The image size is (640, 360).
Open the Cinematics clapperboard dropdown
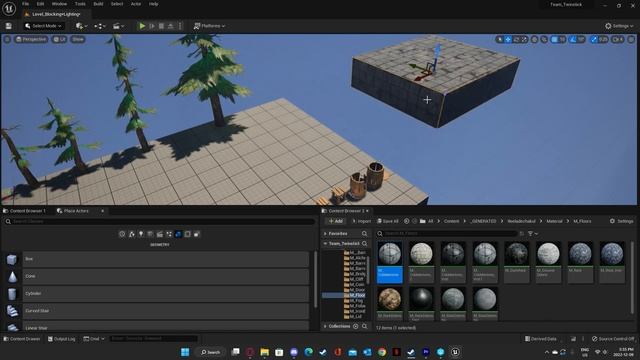click(x=118, y=26)
